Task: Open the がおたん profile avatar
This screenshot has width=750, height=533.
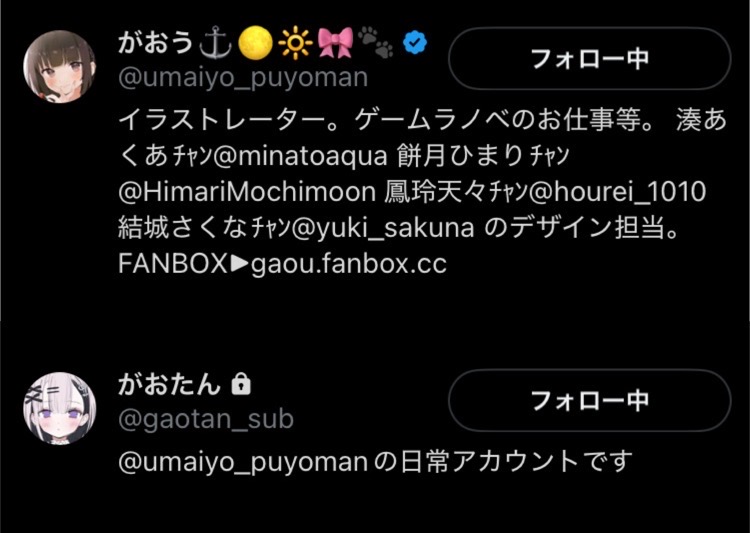Action: tap(59, 408)
